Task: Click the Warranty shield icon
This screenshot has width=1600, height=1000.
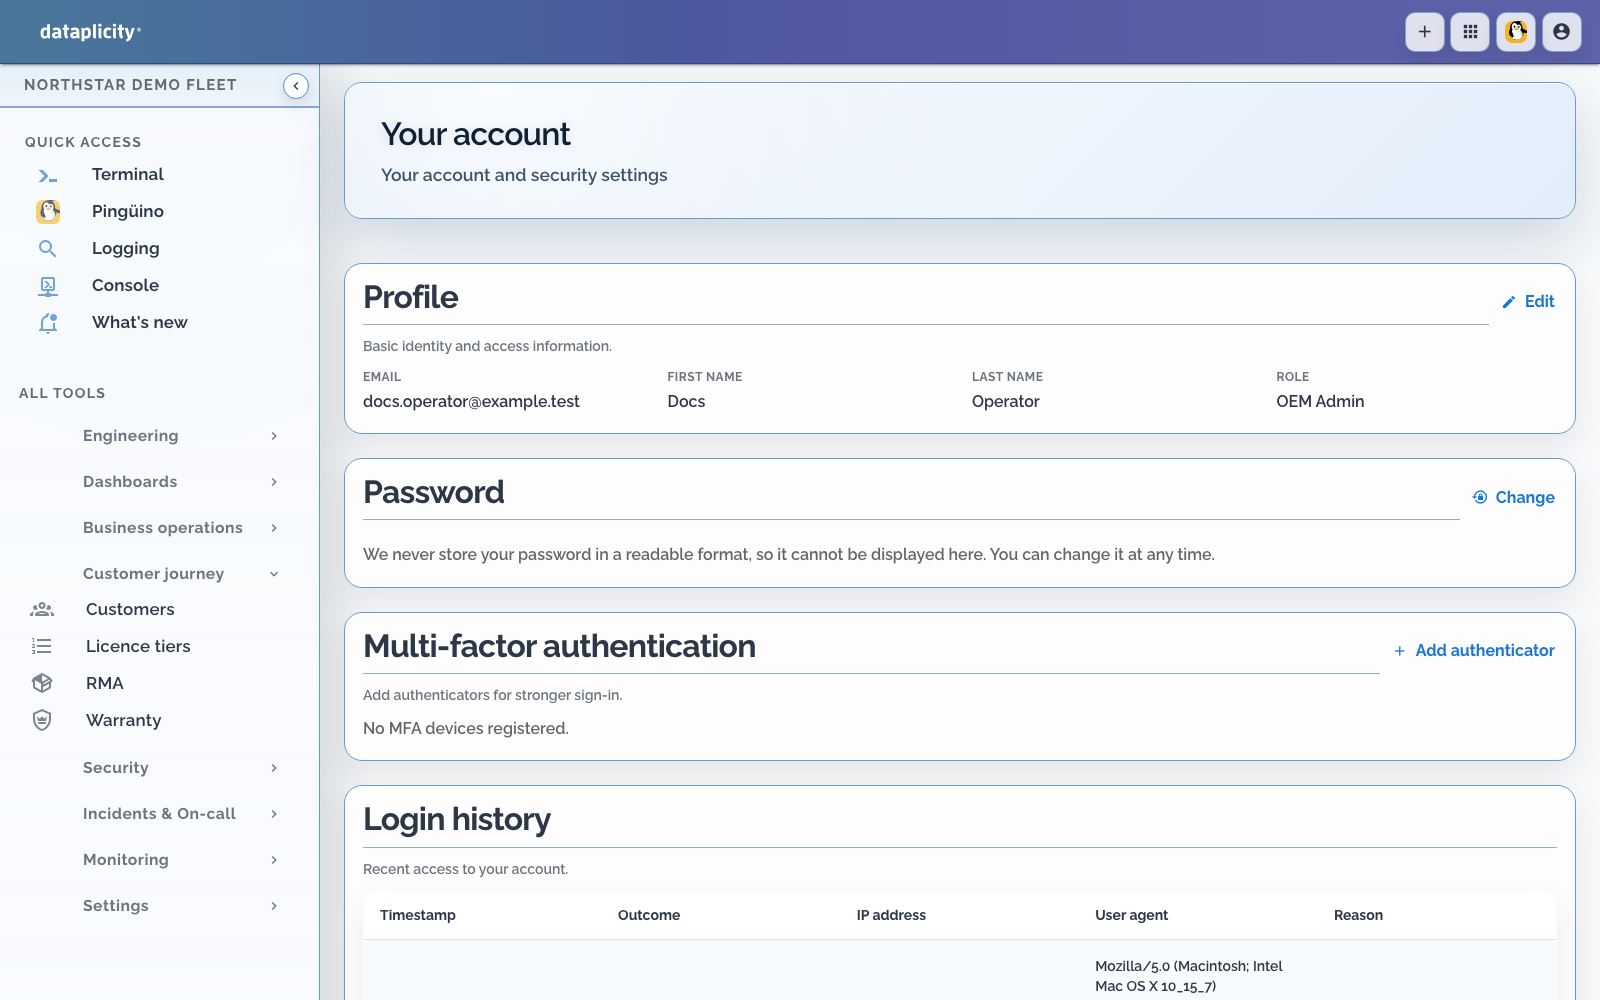Action: (x=42, y=720)
